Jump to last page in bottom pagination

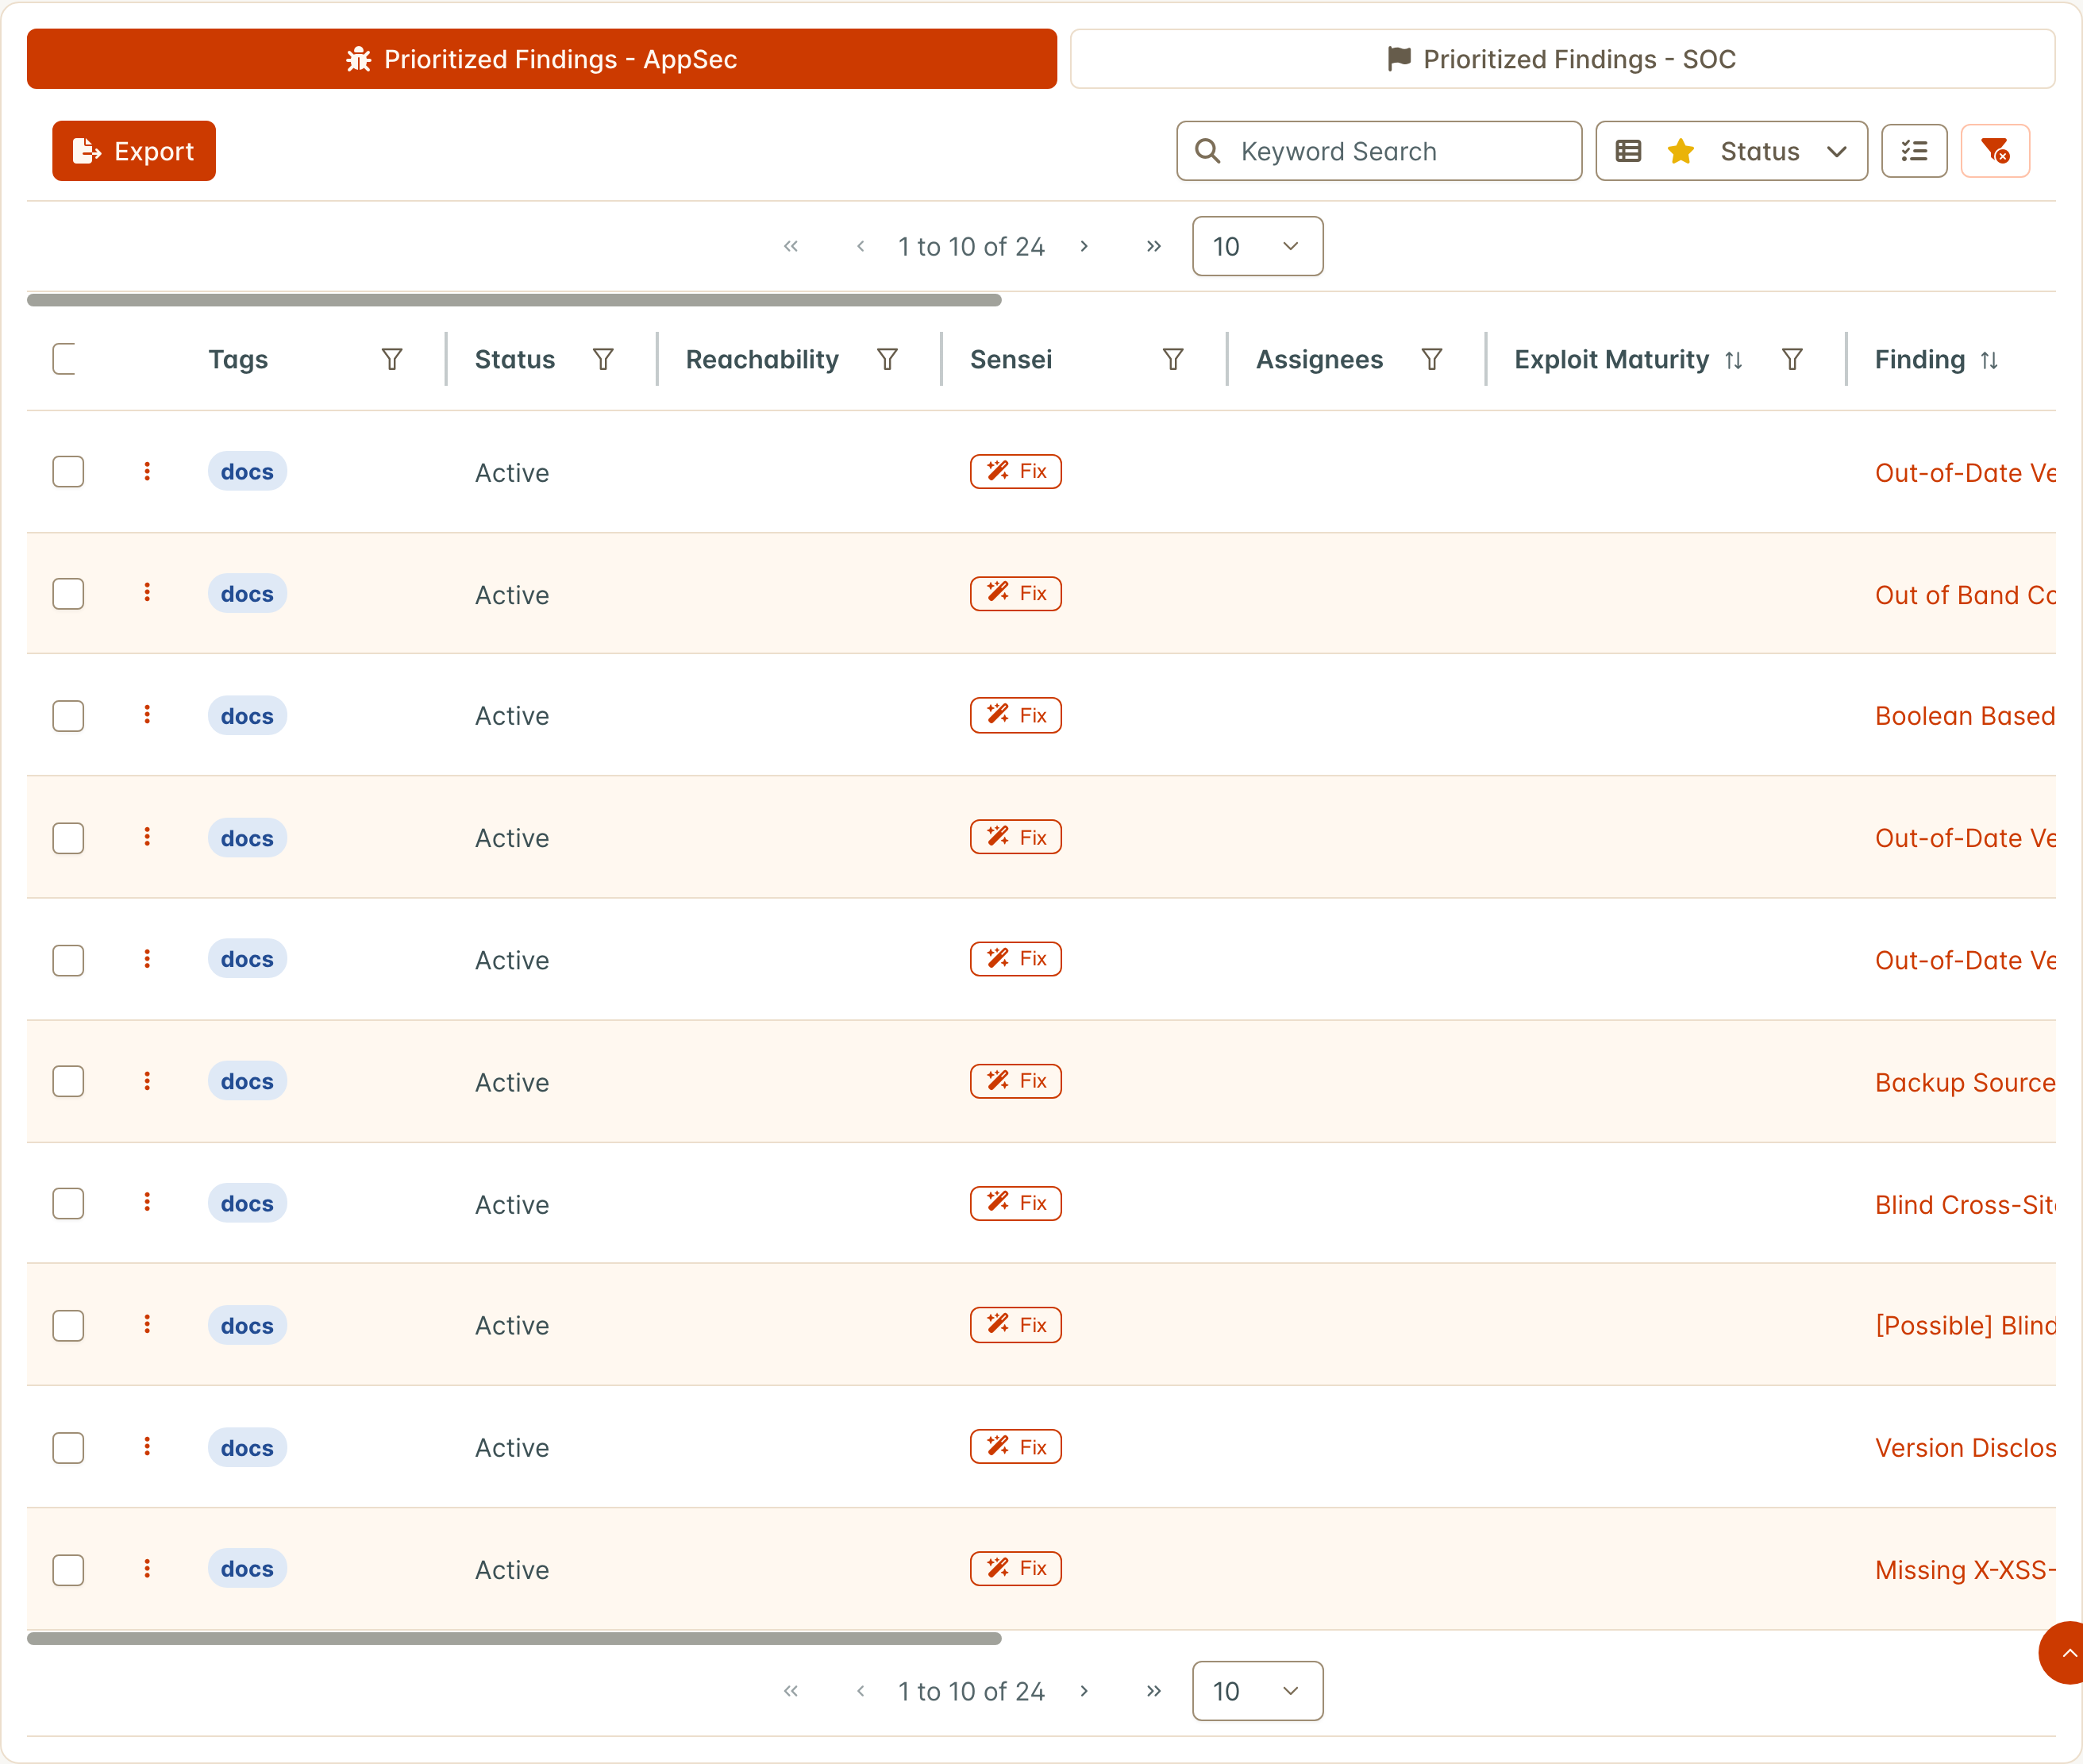click(x=1154, y=1691)
